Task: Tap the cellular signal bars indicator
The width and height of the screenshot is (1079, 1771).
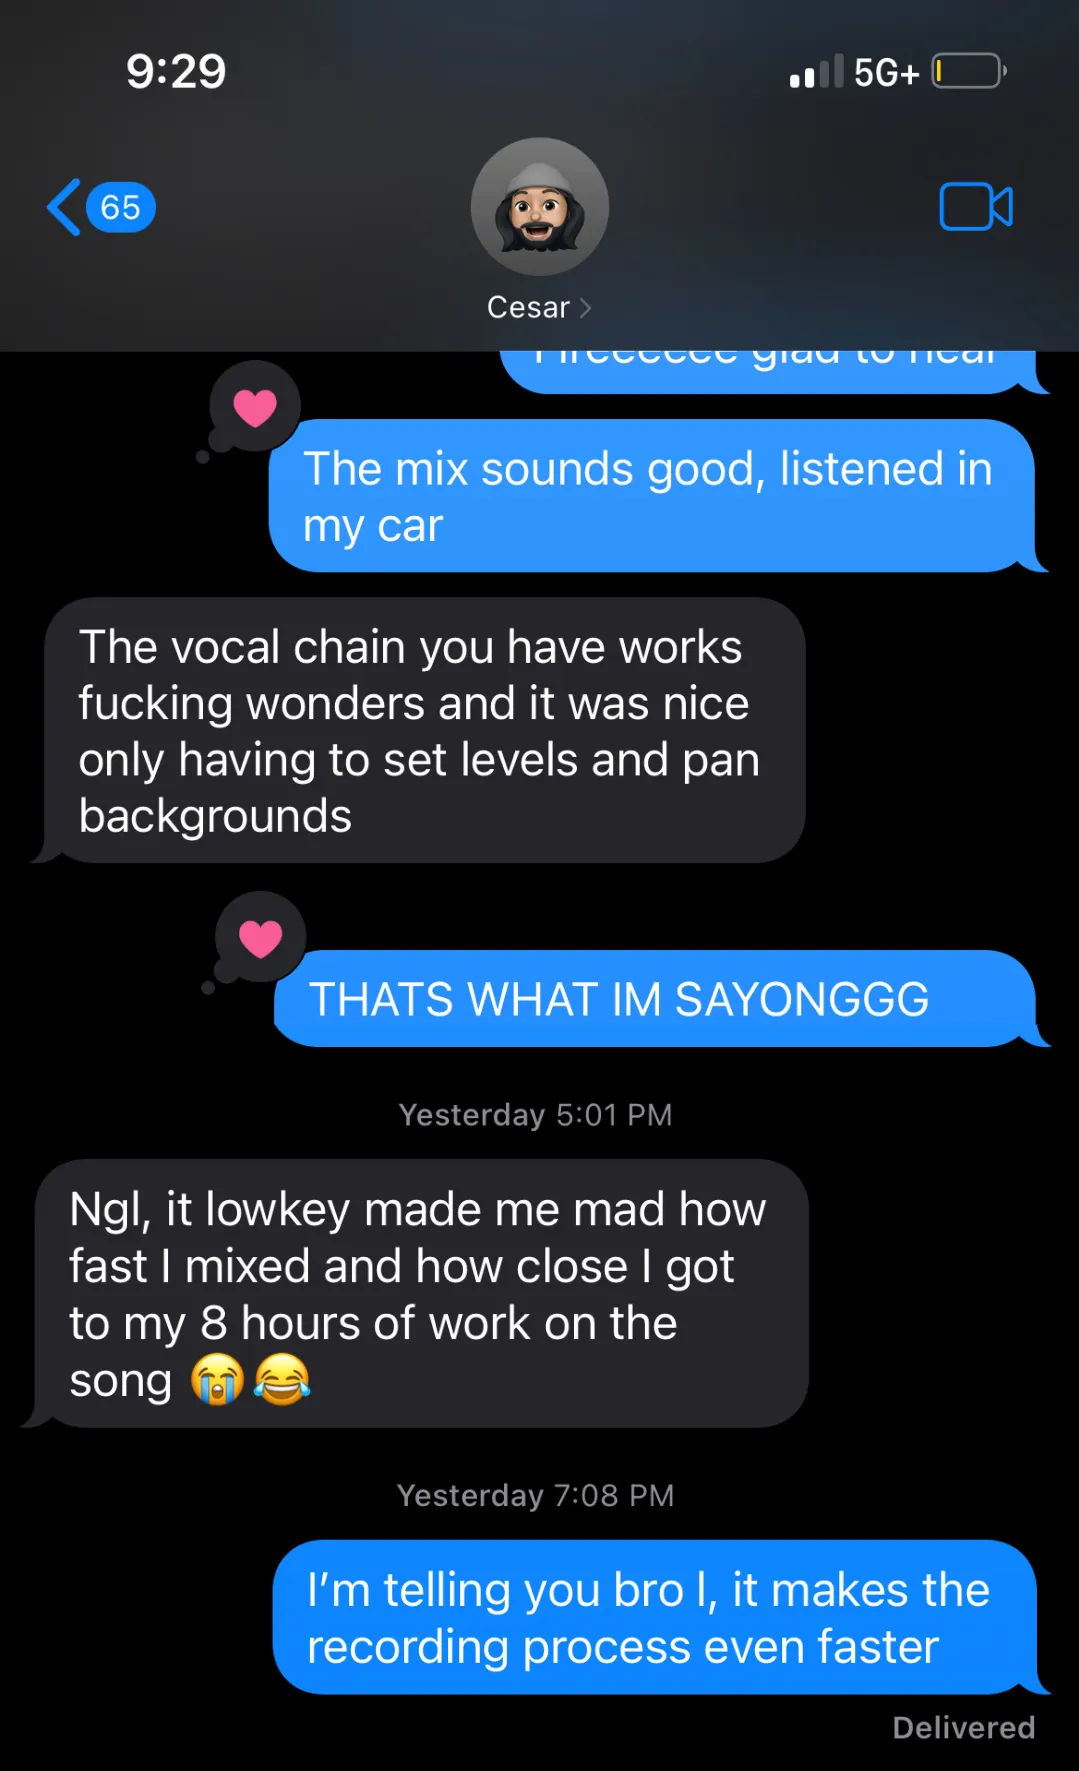Action: [x=816, y=72]
